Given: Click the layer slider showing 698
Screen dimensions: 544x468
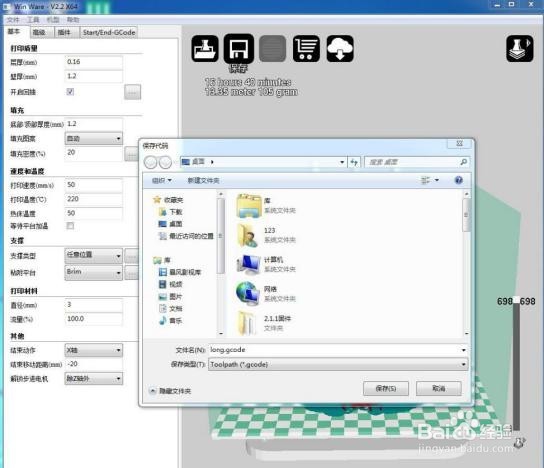Looking at the screenshot, I should [x=516, y=364].
